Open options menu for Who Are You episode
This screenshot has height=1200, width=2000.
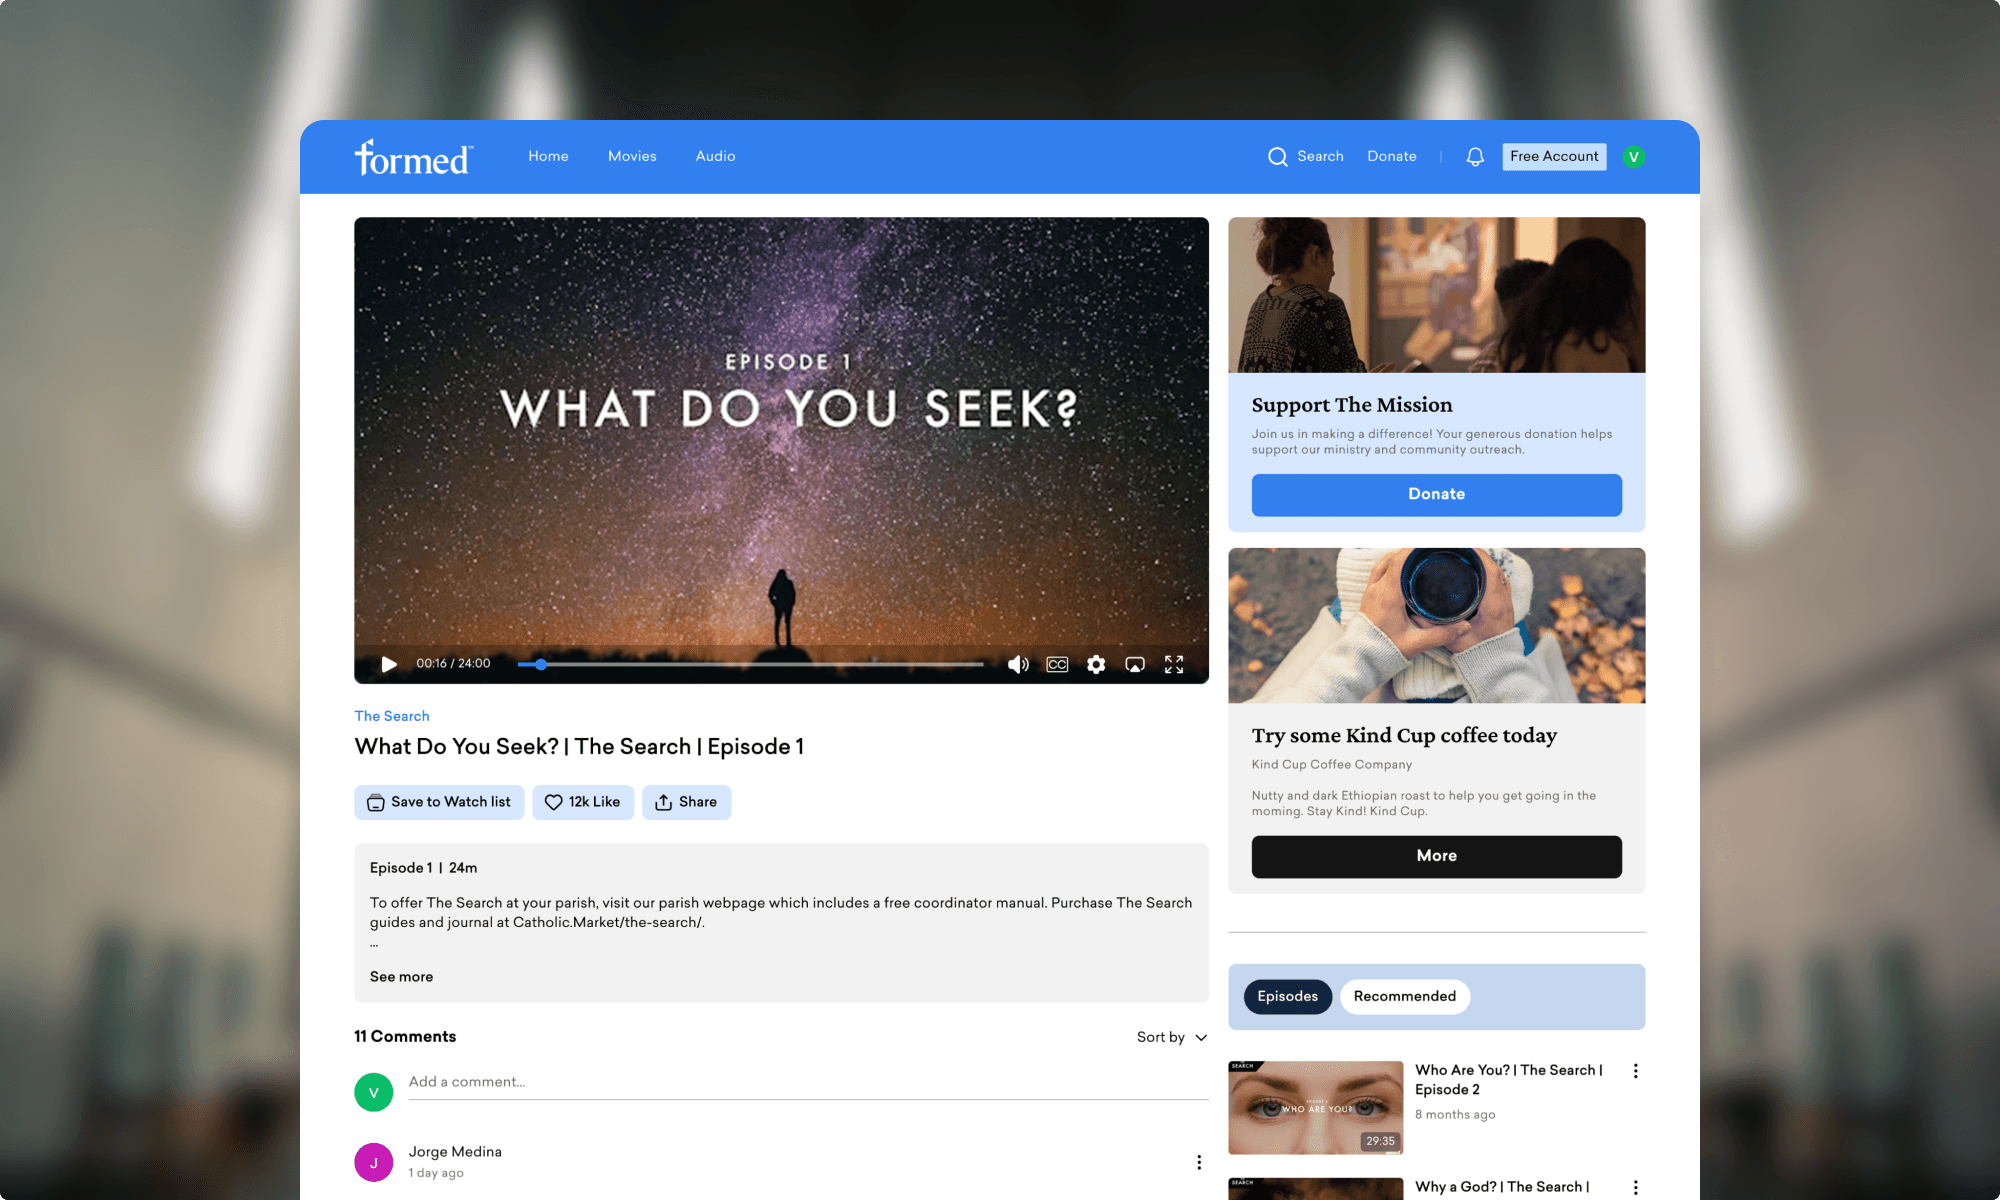coord(1636,1071)
